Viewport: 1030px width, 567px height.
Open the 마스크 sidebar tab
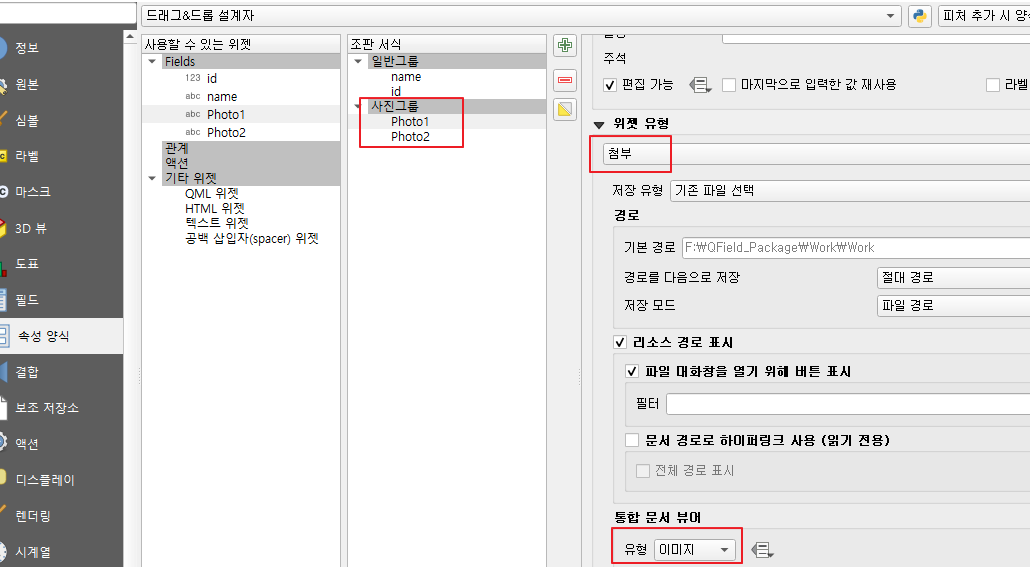[x=33, y=192]
